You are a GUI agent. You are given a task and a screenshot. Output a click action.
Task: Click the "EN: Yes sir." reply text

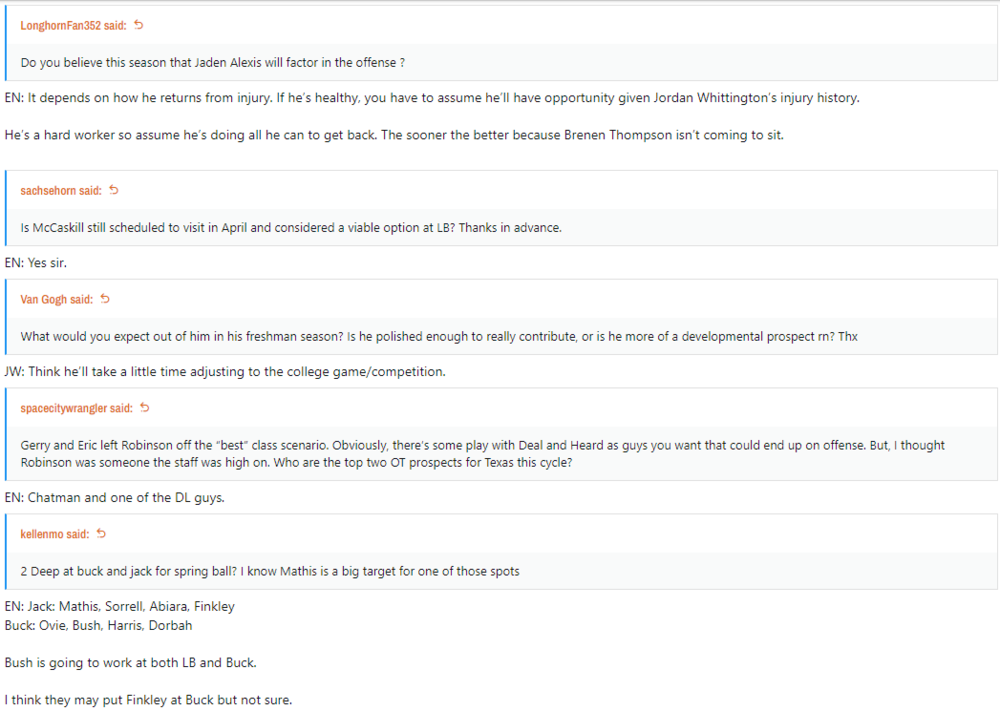coord(36,262)
